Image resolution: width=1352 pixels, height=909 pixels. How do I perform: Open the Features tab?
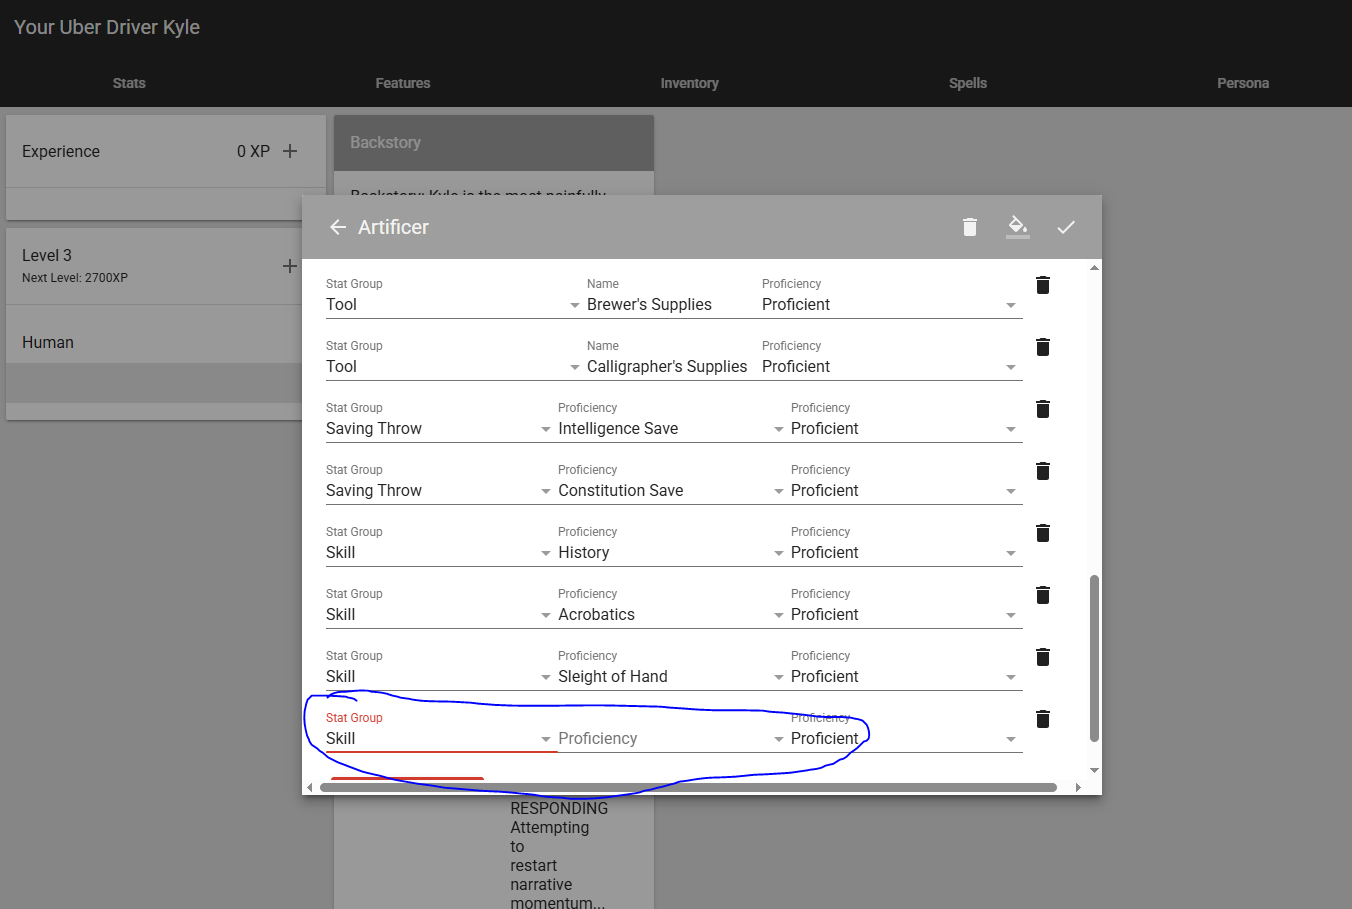pos(403,83)
